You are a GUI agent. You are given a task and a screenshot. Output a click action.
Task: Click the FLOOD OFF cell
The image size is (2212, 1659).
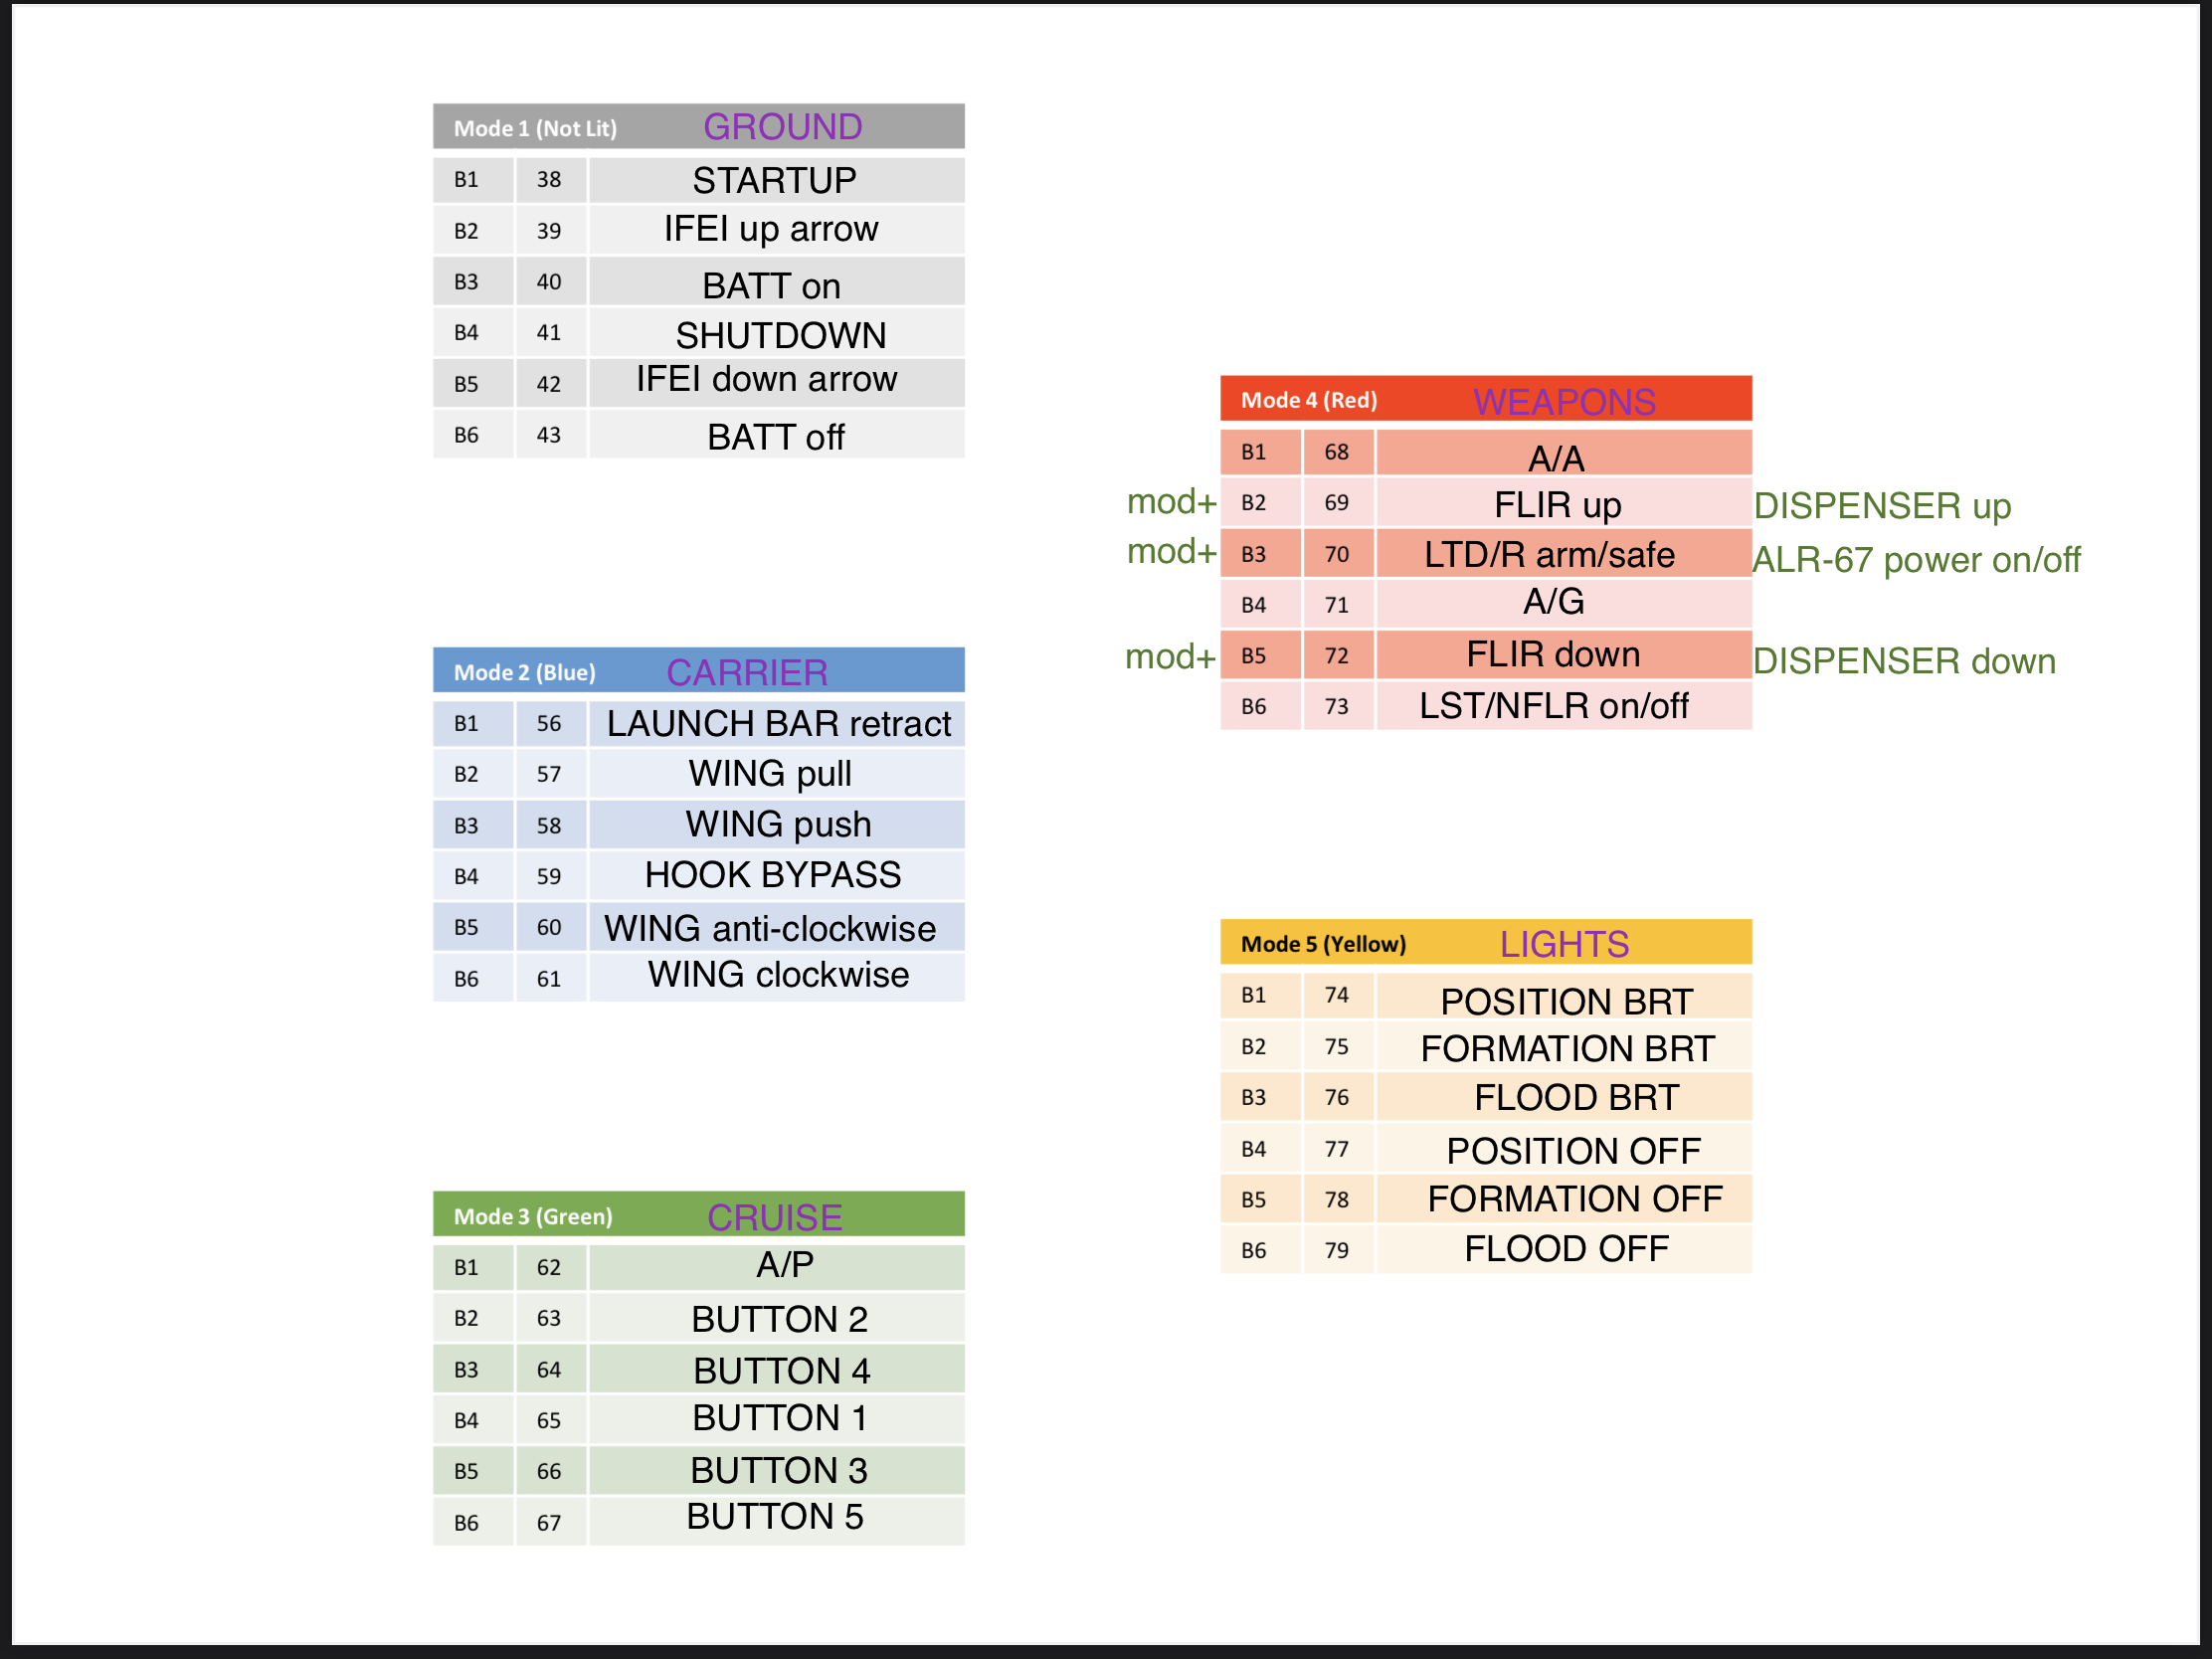pos(1563,1249)
